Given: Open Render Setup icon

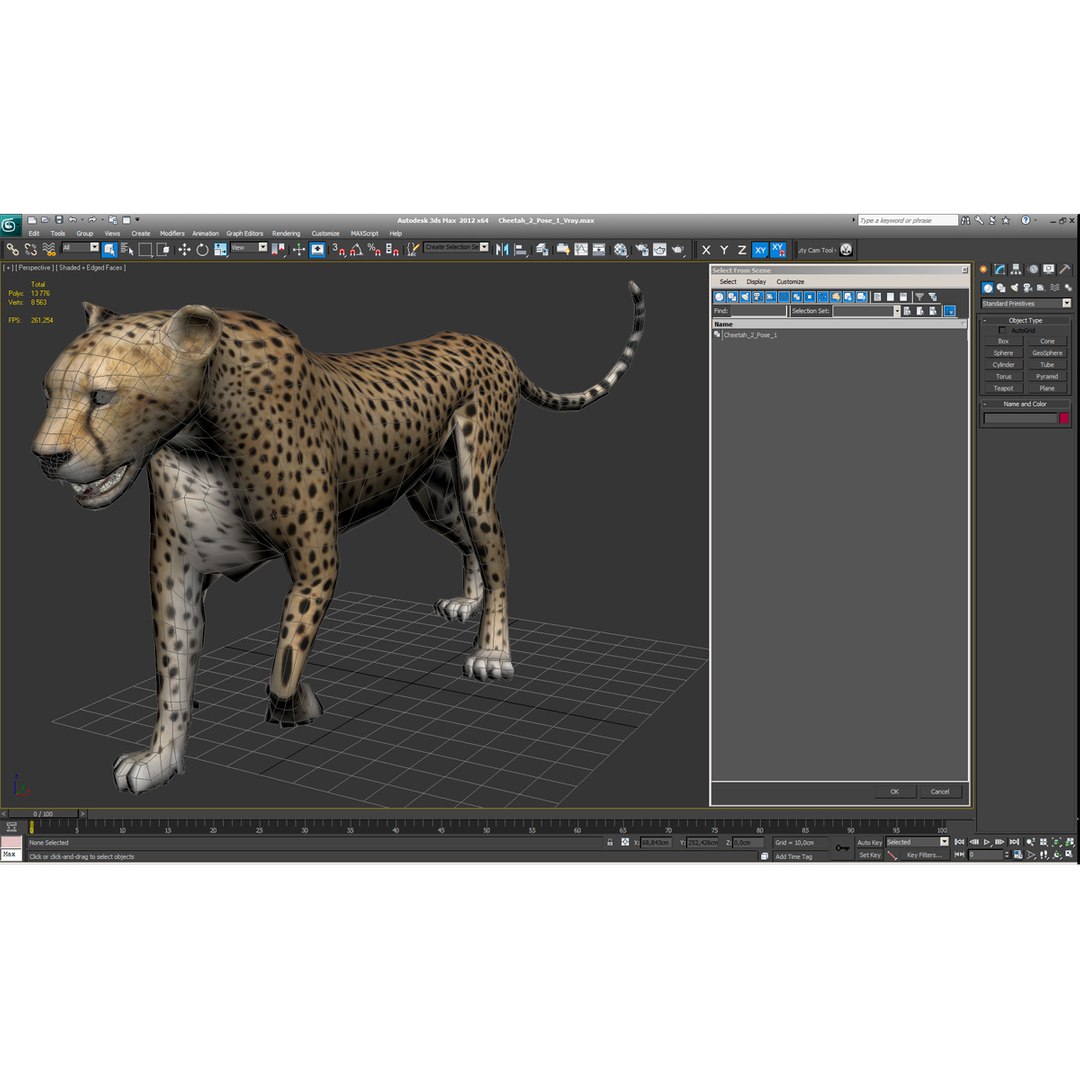Looking at the screenshot, I should pos(641,249).
